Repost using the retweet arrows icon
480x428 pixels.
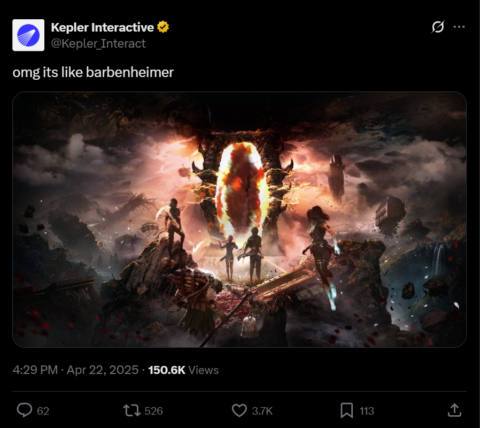click(132, 410)
